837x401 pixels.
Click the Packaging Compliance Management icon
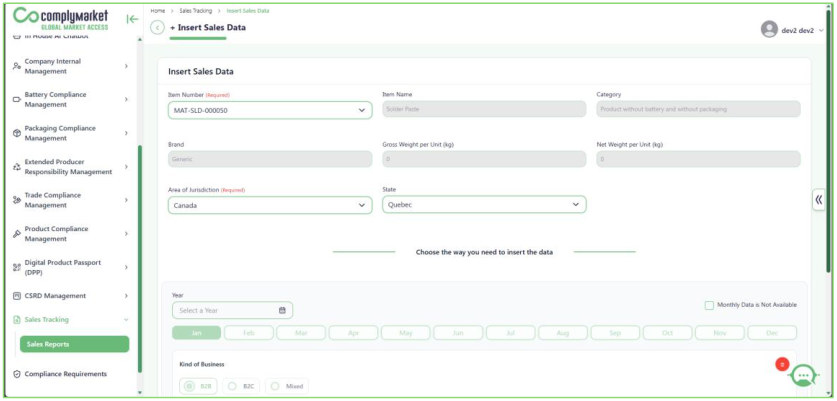pyautogui.click(x=17, y=133)
